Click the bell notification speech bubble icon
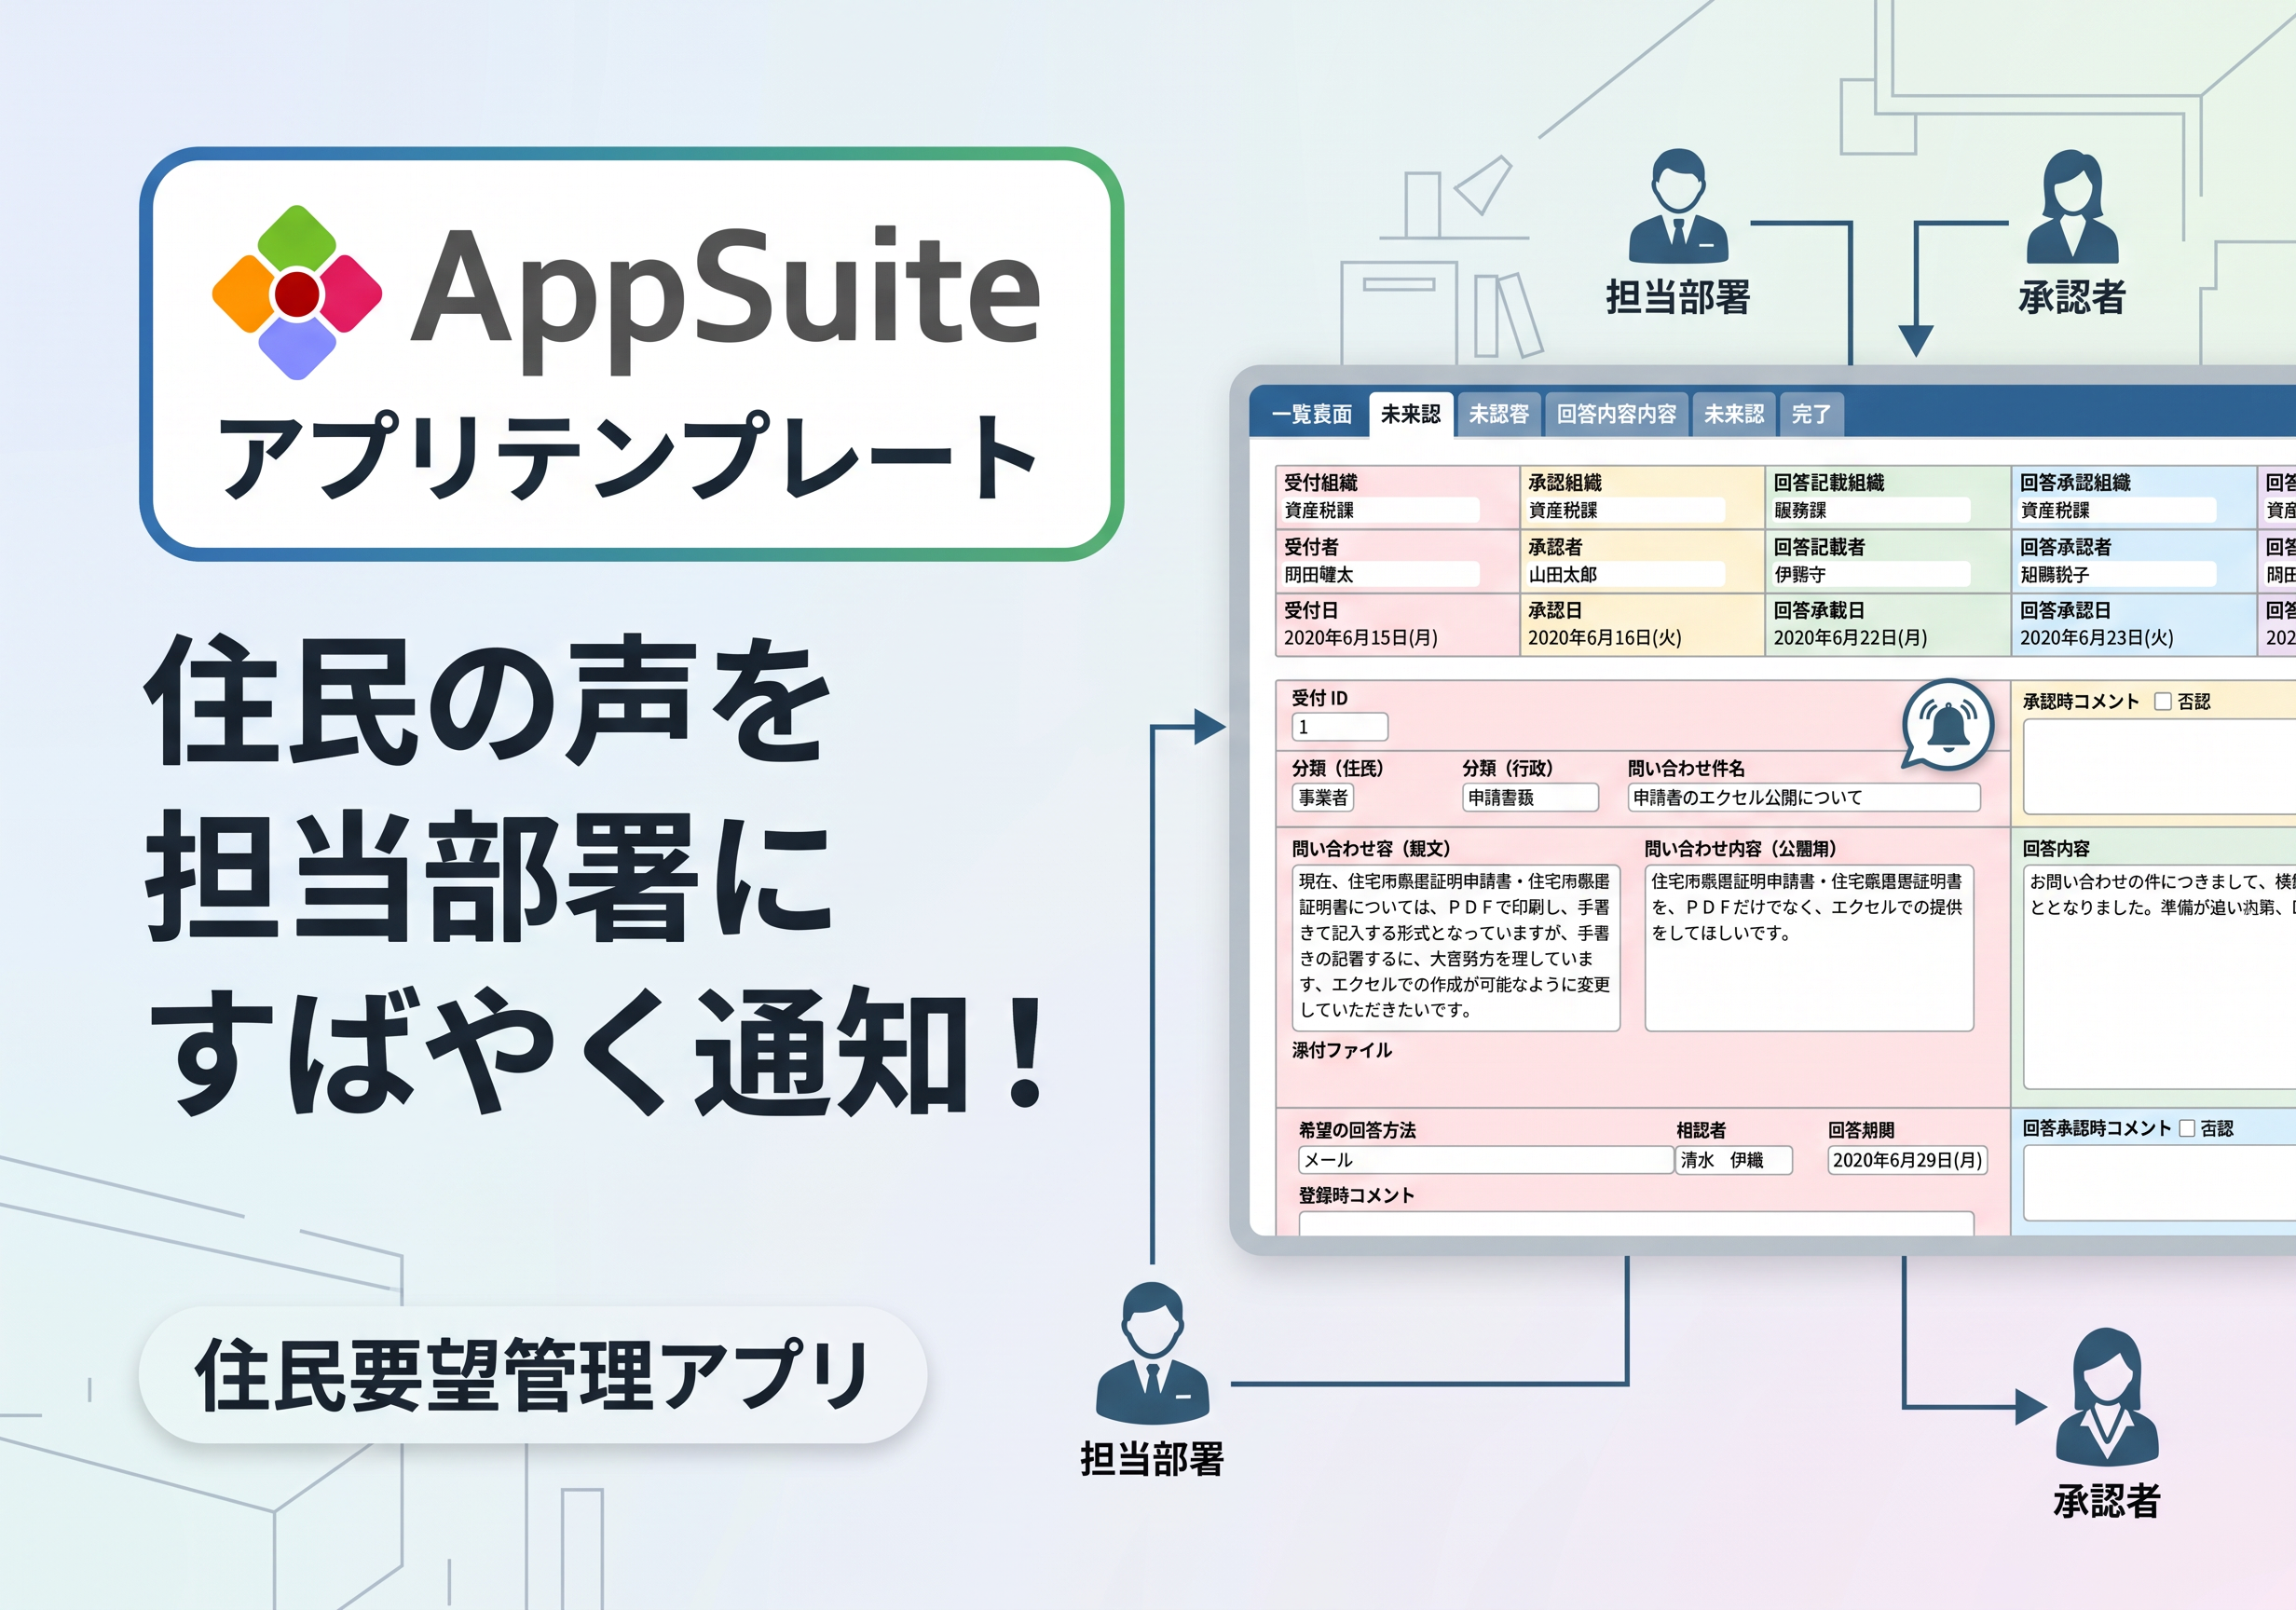 click(1947, 725)
